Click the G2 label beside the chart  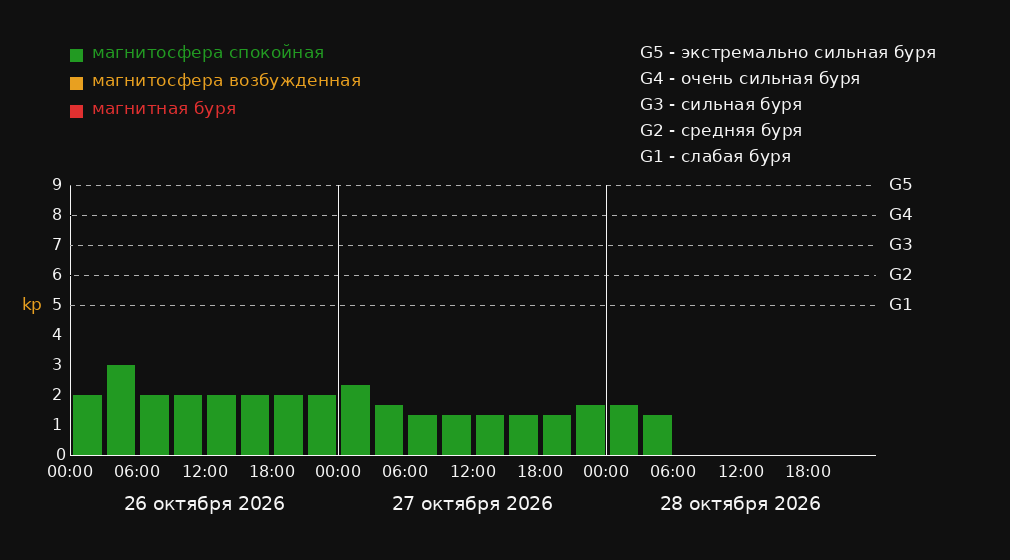coord(900,275)
